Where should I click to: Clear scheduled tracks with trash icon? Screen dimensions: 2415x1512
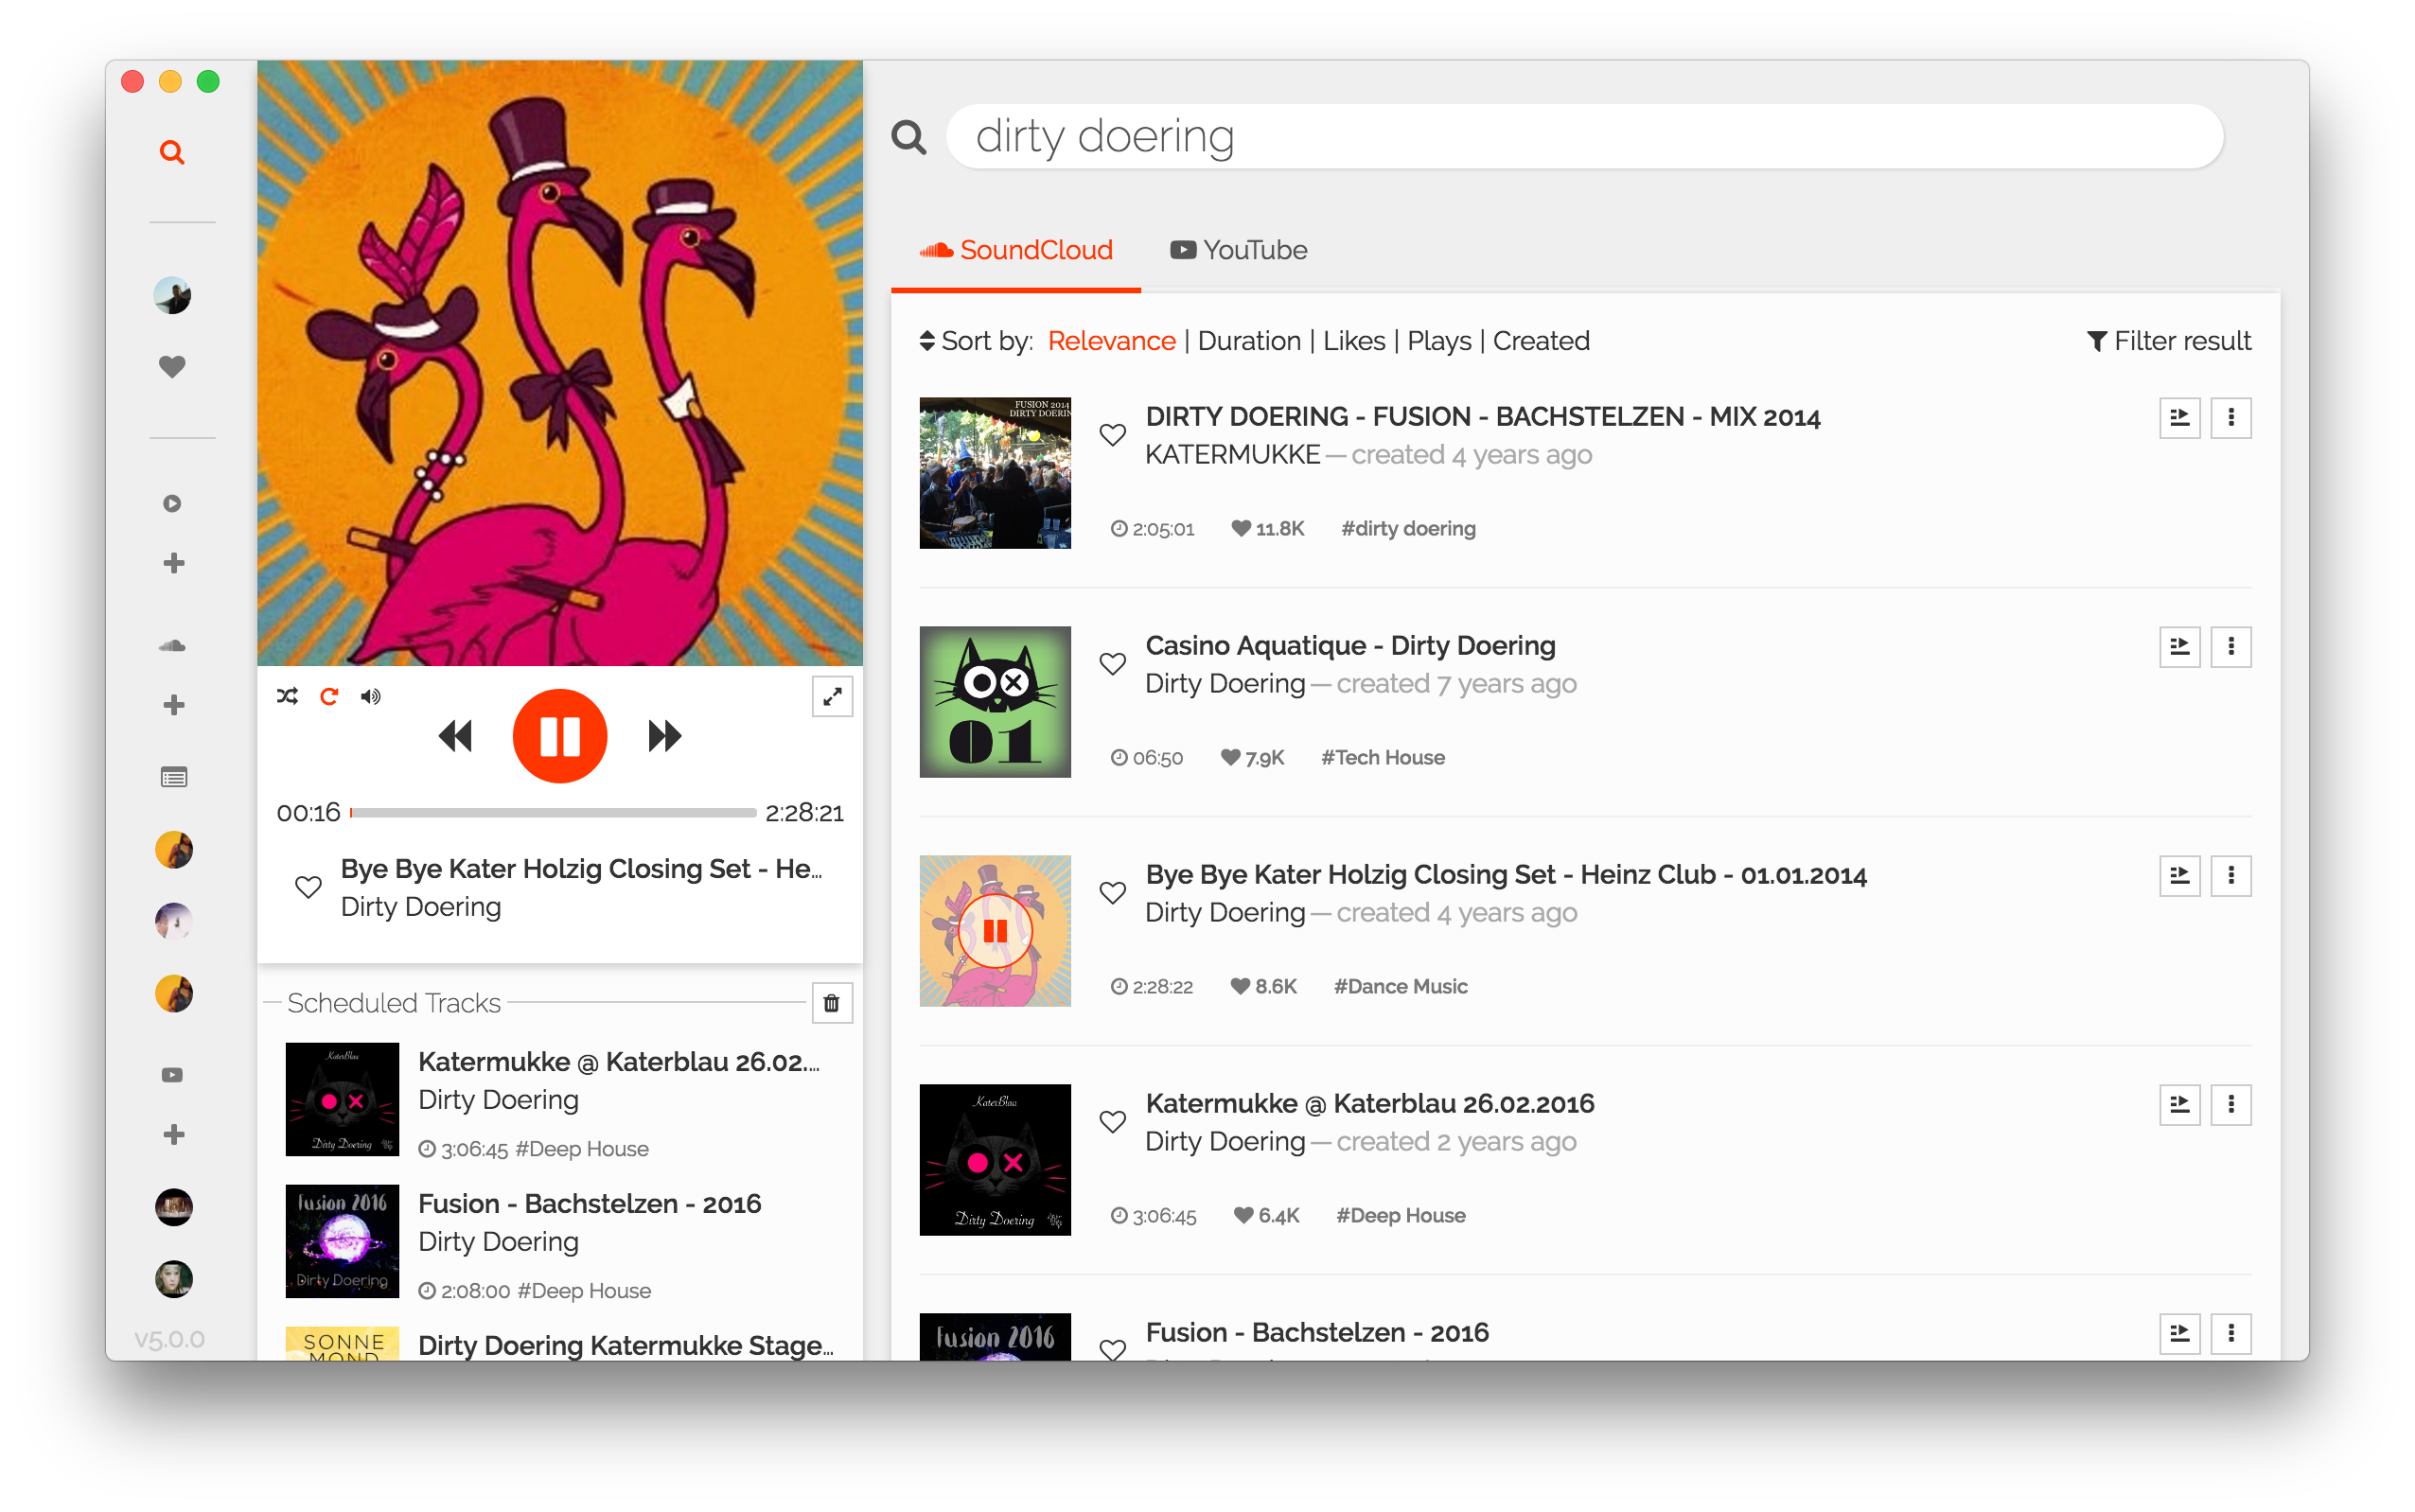pyautogui.click(x=831, y=1003)
